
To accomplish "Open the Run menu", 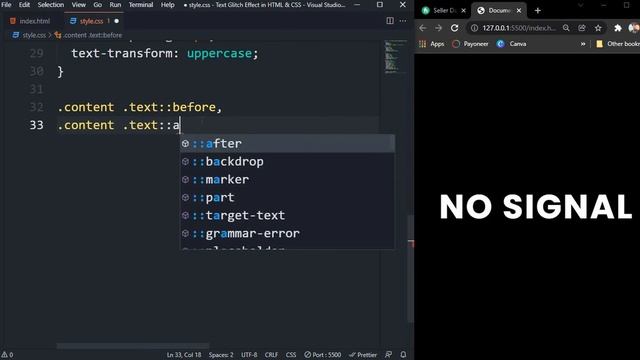I will click(x=115, y=5).
